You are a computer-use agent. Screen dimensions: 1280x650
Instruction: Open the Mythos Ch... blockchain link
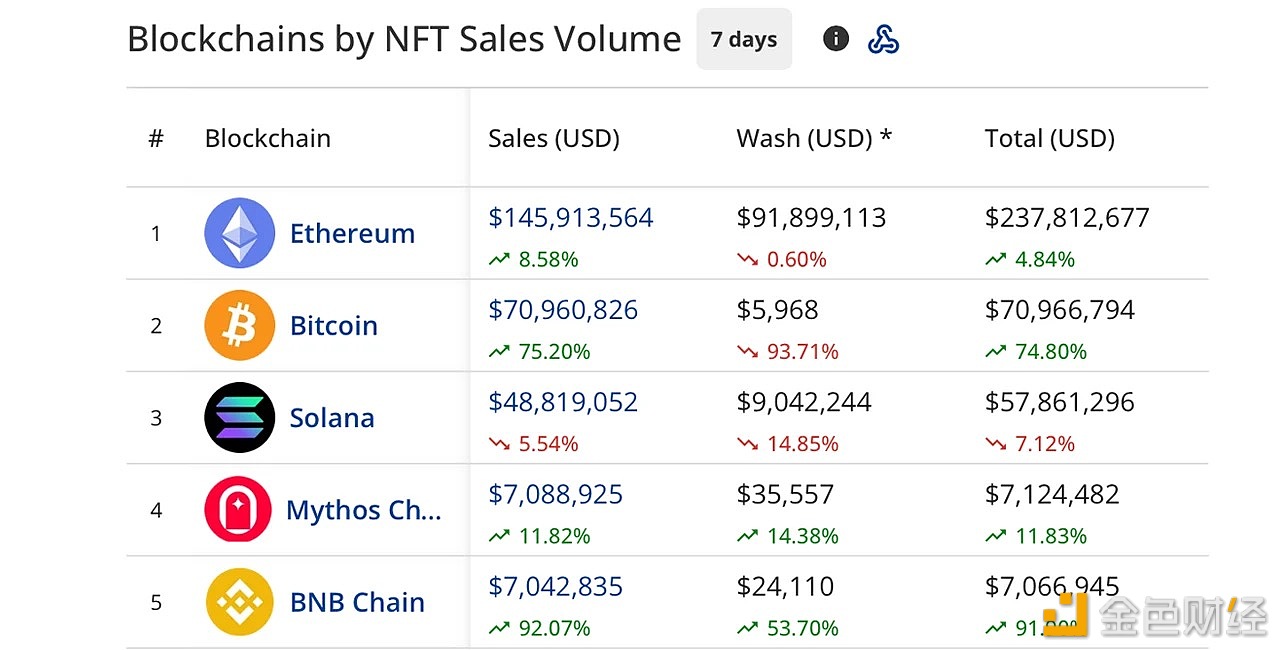pyautogui.click(x=364, y=510)
